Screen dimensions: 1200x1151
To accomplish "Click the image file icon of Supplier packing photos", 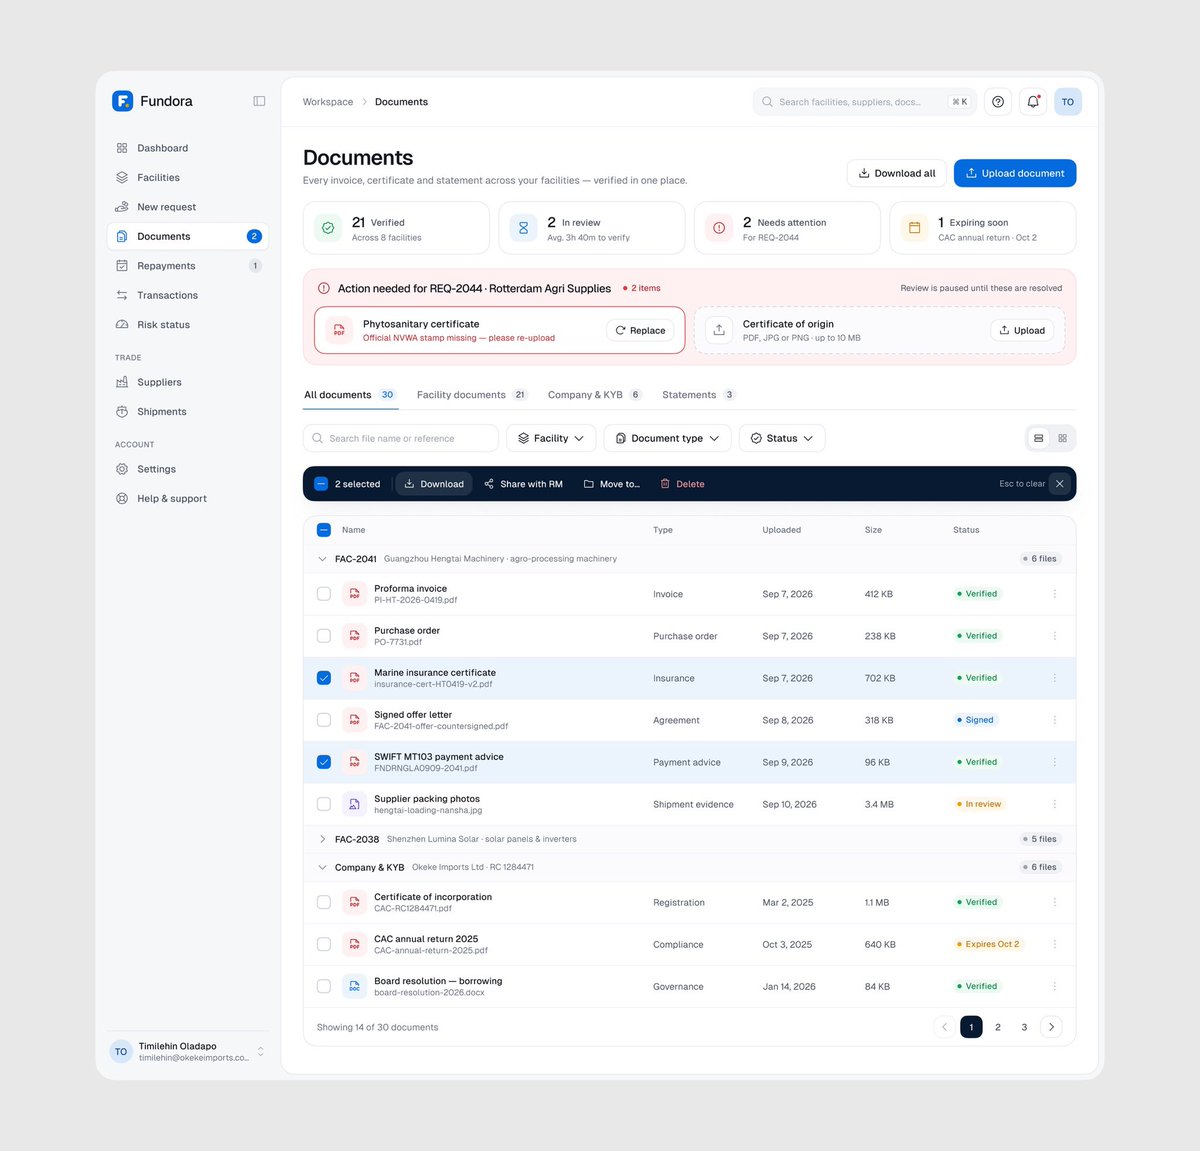I will (354, 804).
